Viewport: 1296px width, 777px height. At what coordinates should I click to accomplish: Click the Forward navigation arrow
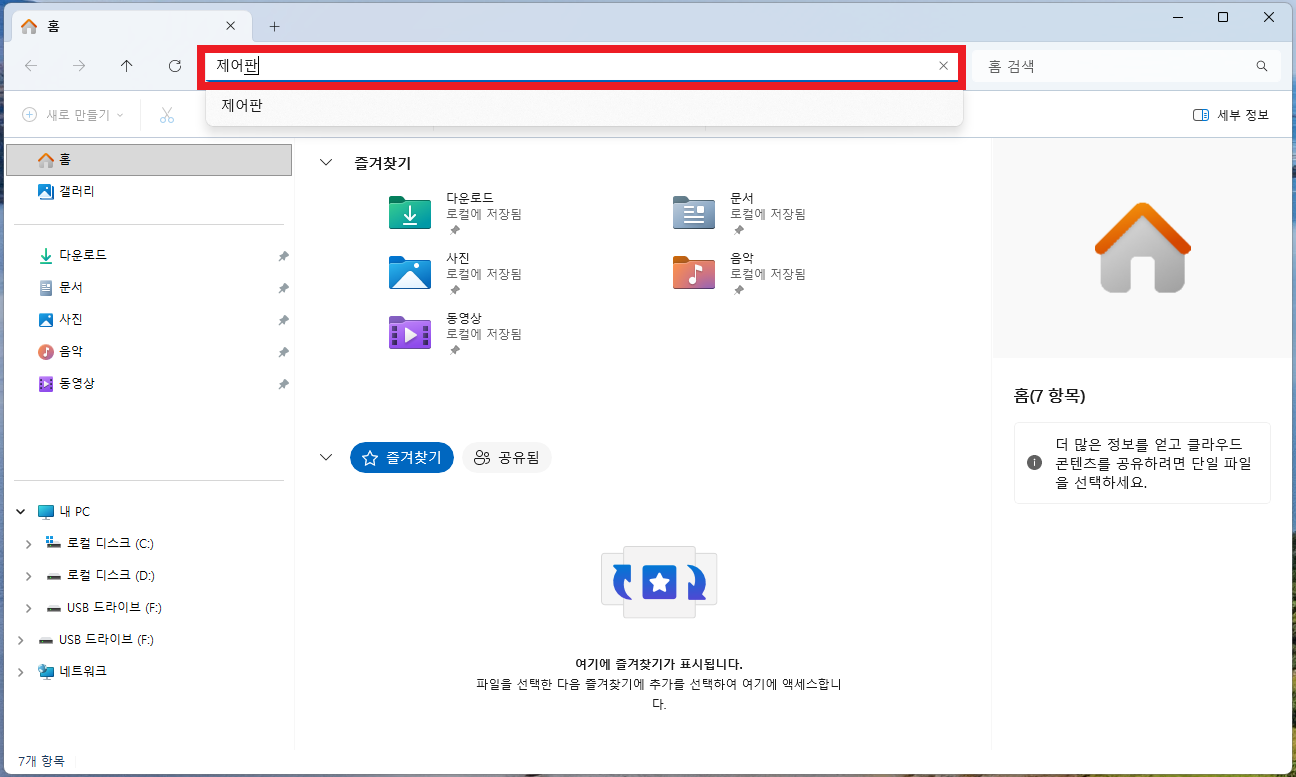[x=79, y=66]
